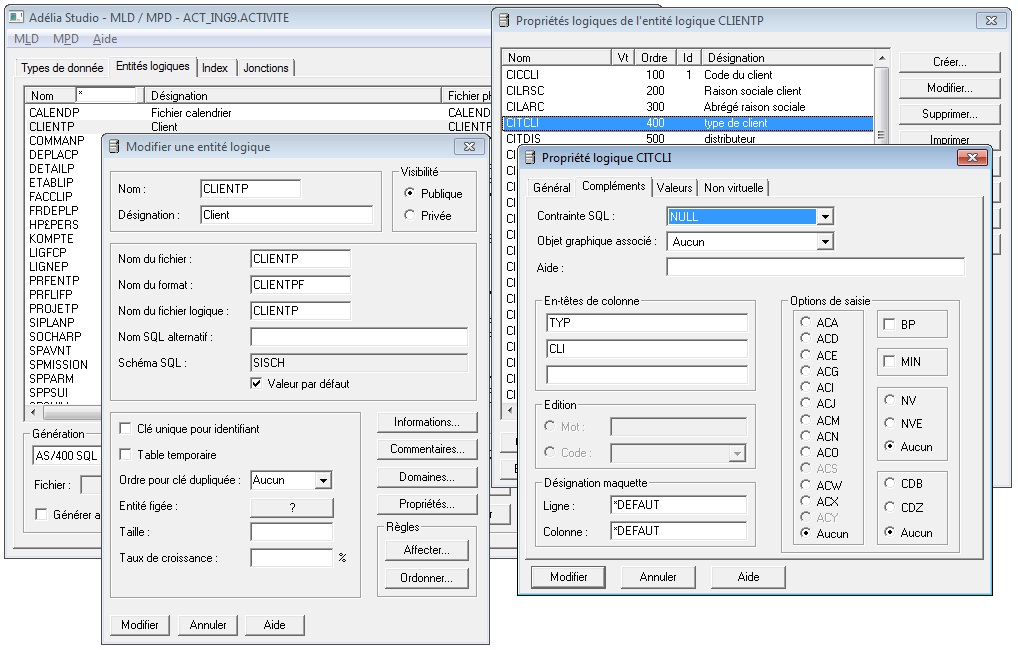Close the Propriété logique CITCLI dialog
Screen dimensions: 1018x650
coord(971,157)
